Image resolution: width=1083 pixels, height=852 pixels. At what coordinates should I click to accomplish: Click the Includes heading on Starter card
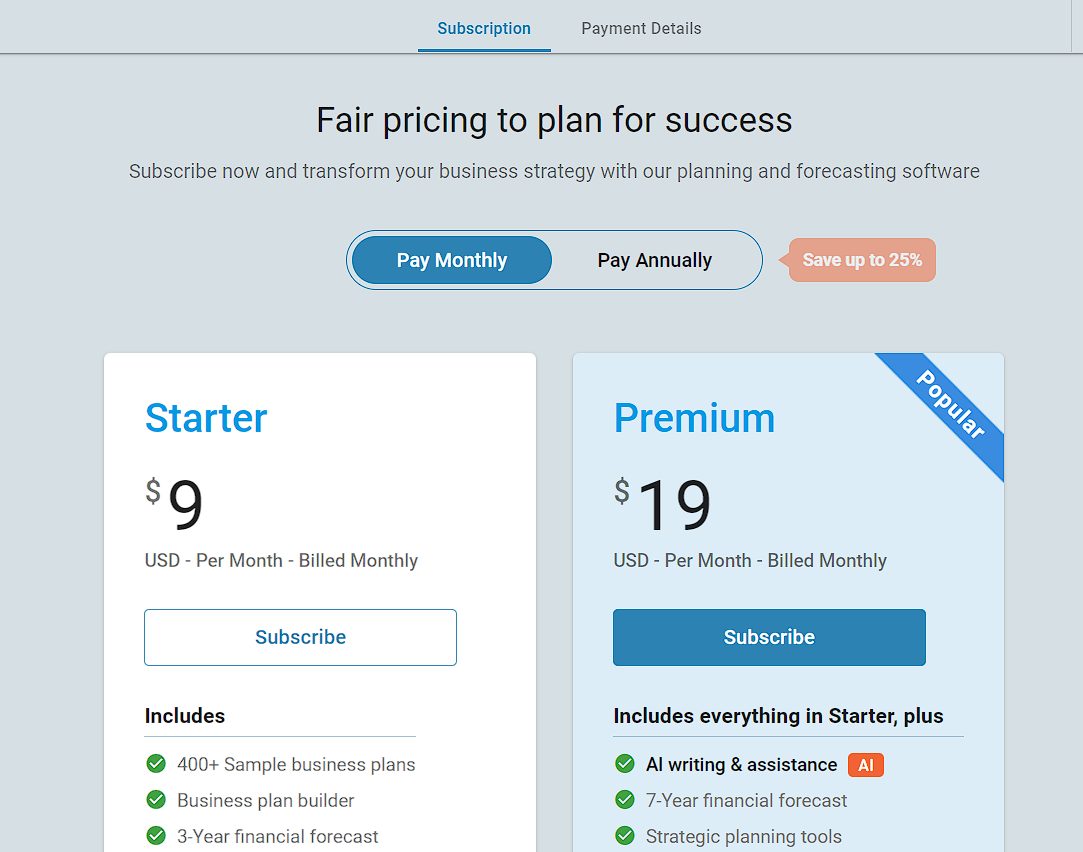tap(184, 715)
